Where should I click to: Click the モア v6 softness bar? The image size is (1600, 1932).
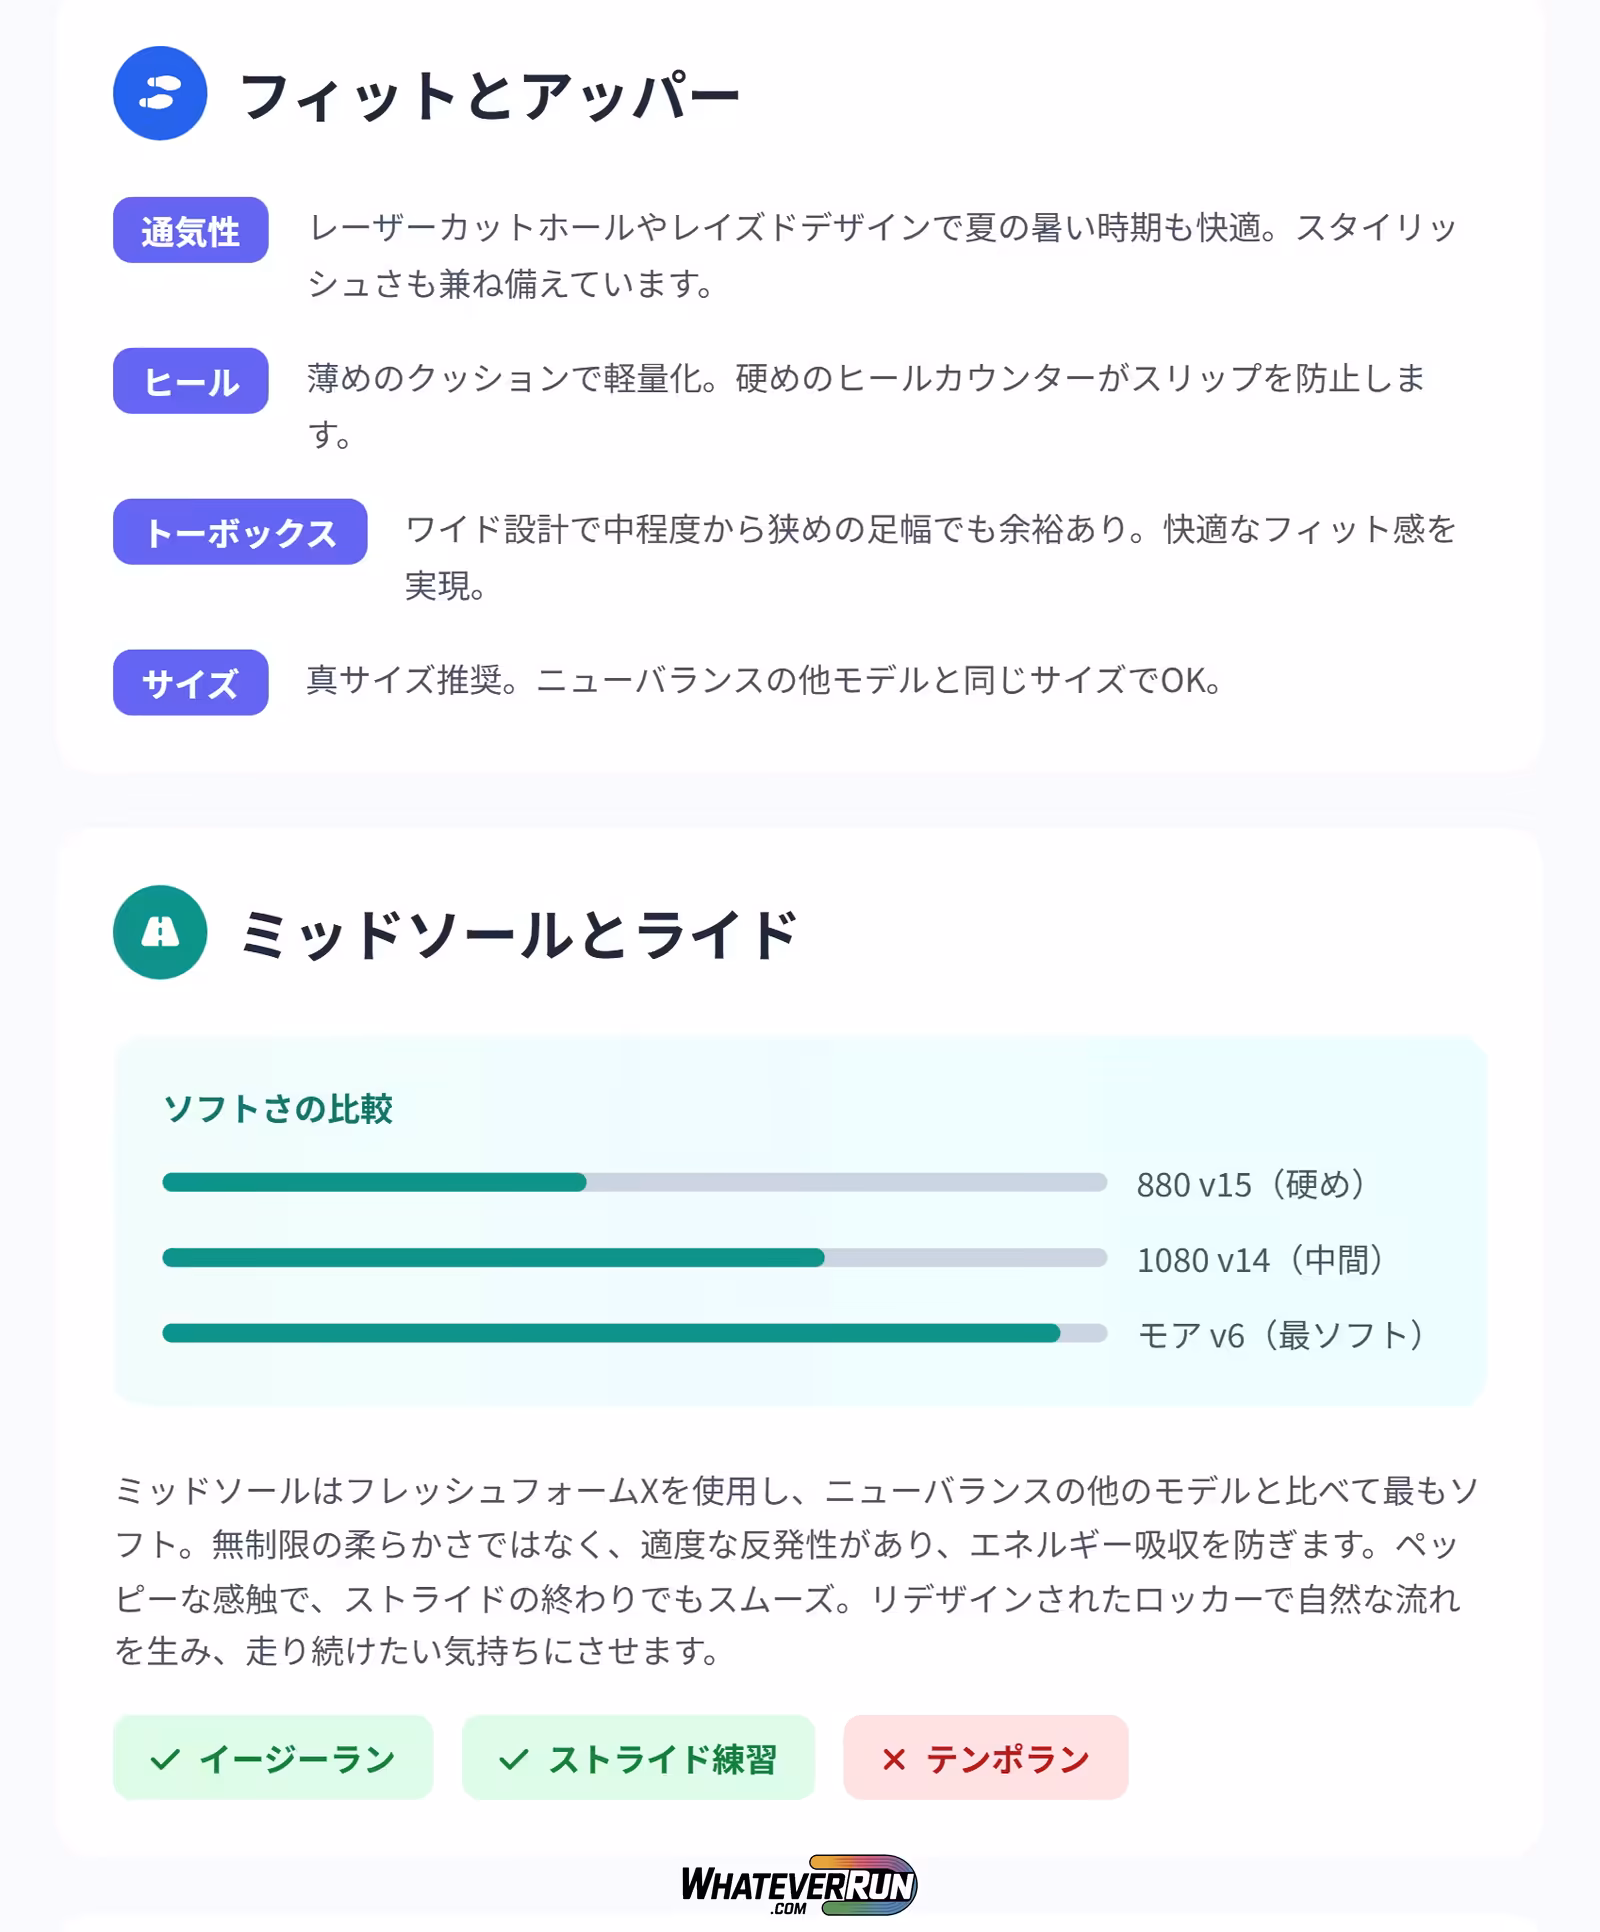coord(634,1333)
